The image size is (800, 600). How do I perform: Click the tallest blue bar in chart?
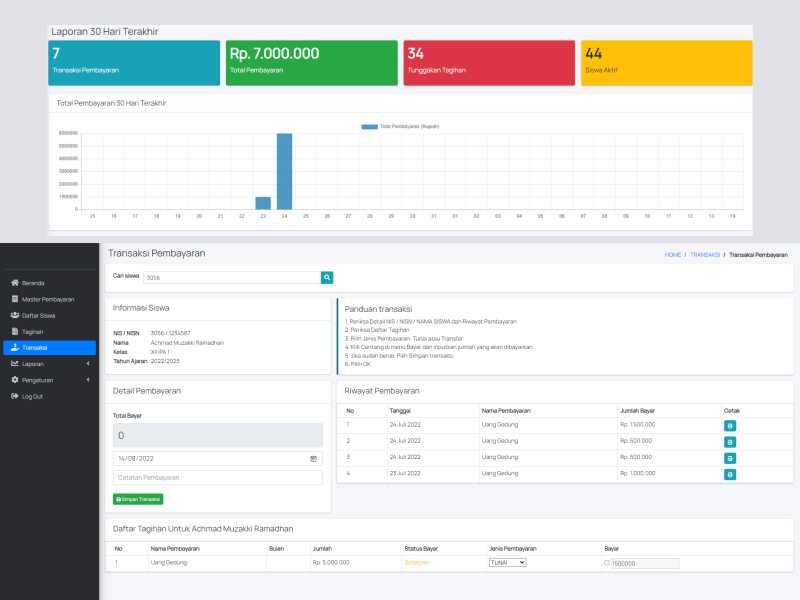pos(284,170)
